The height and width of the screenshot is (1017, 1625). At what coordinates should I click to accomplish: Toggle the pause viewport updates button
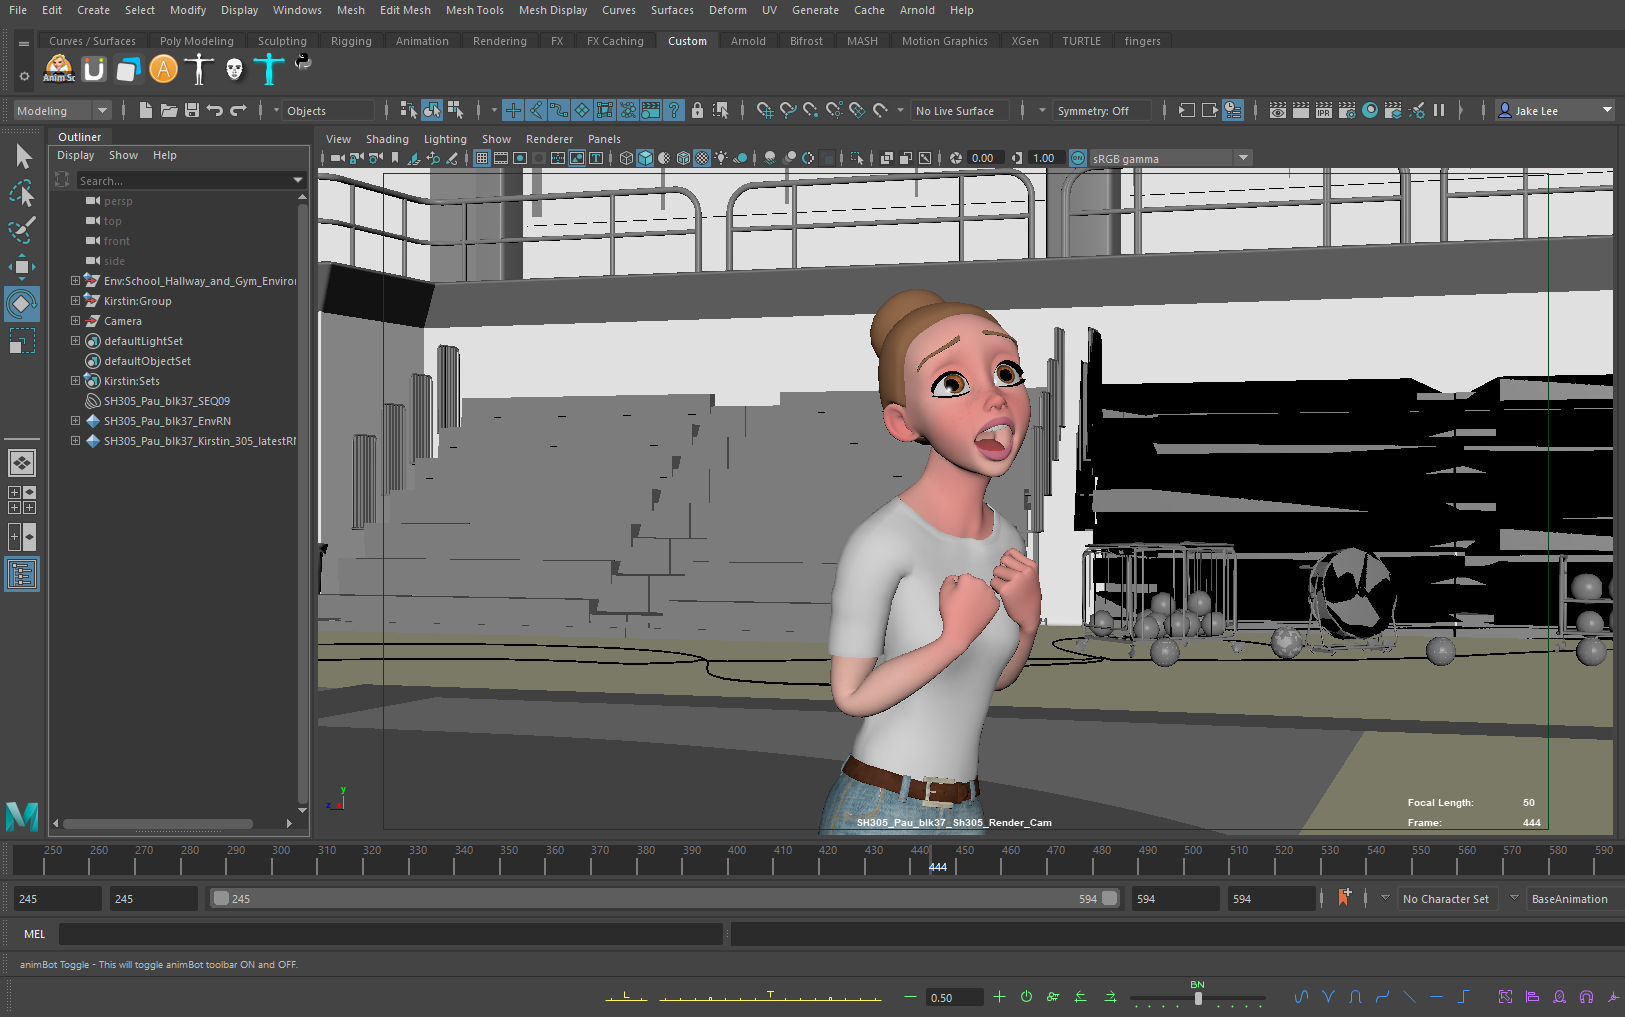click(1440, 110)
